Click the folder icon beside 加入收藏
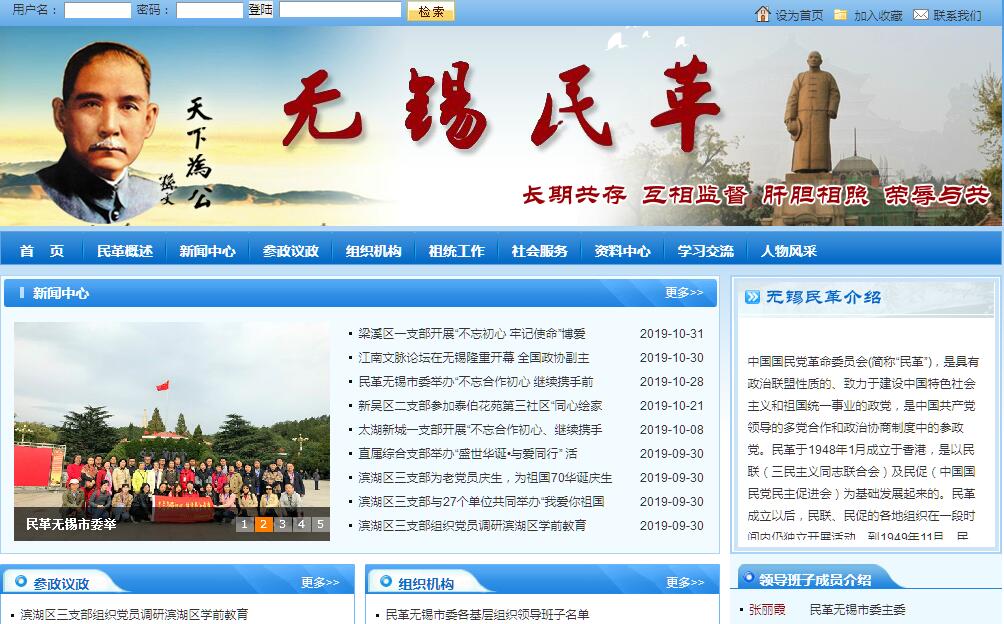This screenshot has width=1004, height=624. pos(840,15)
